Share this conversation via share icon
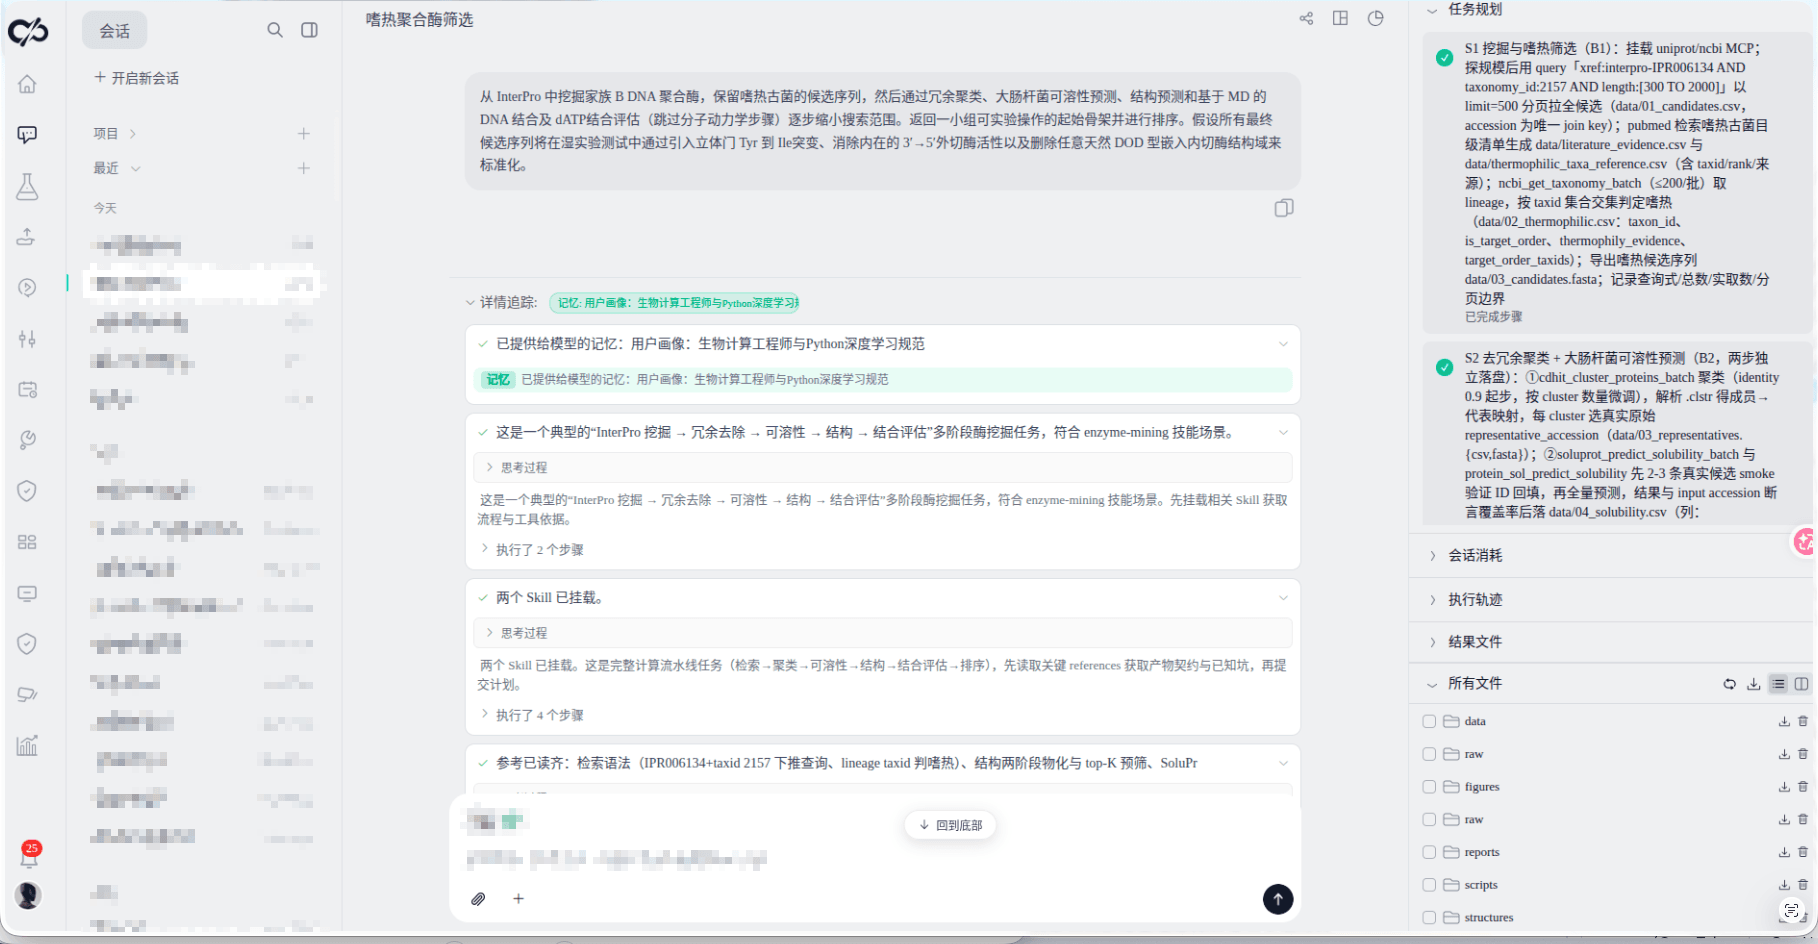Viewport: 1818px width, 944px height. (1306, 18)
